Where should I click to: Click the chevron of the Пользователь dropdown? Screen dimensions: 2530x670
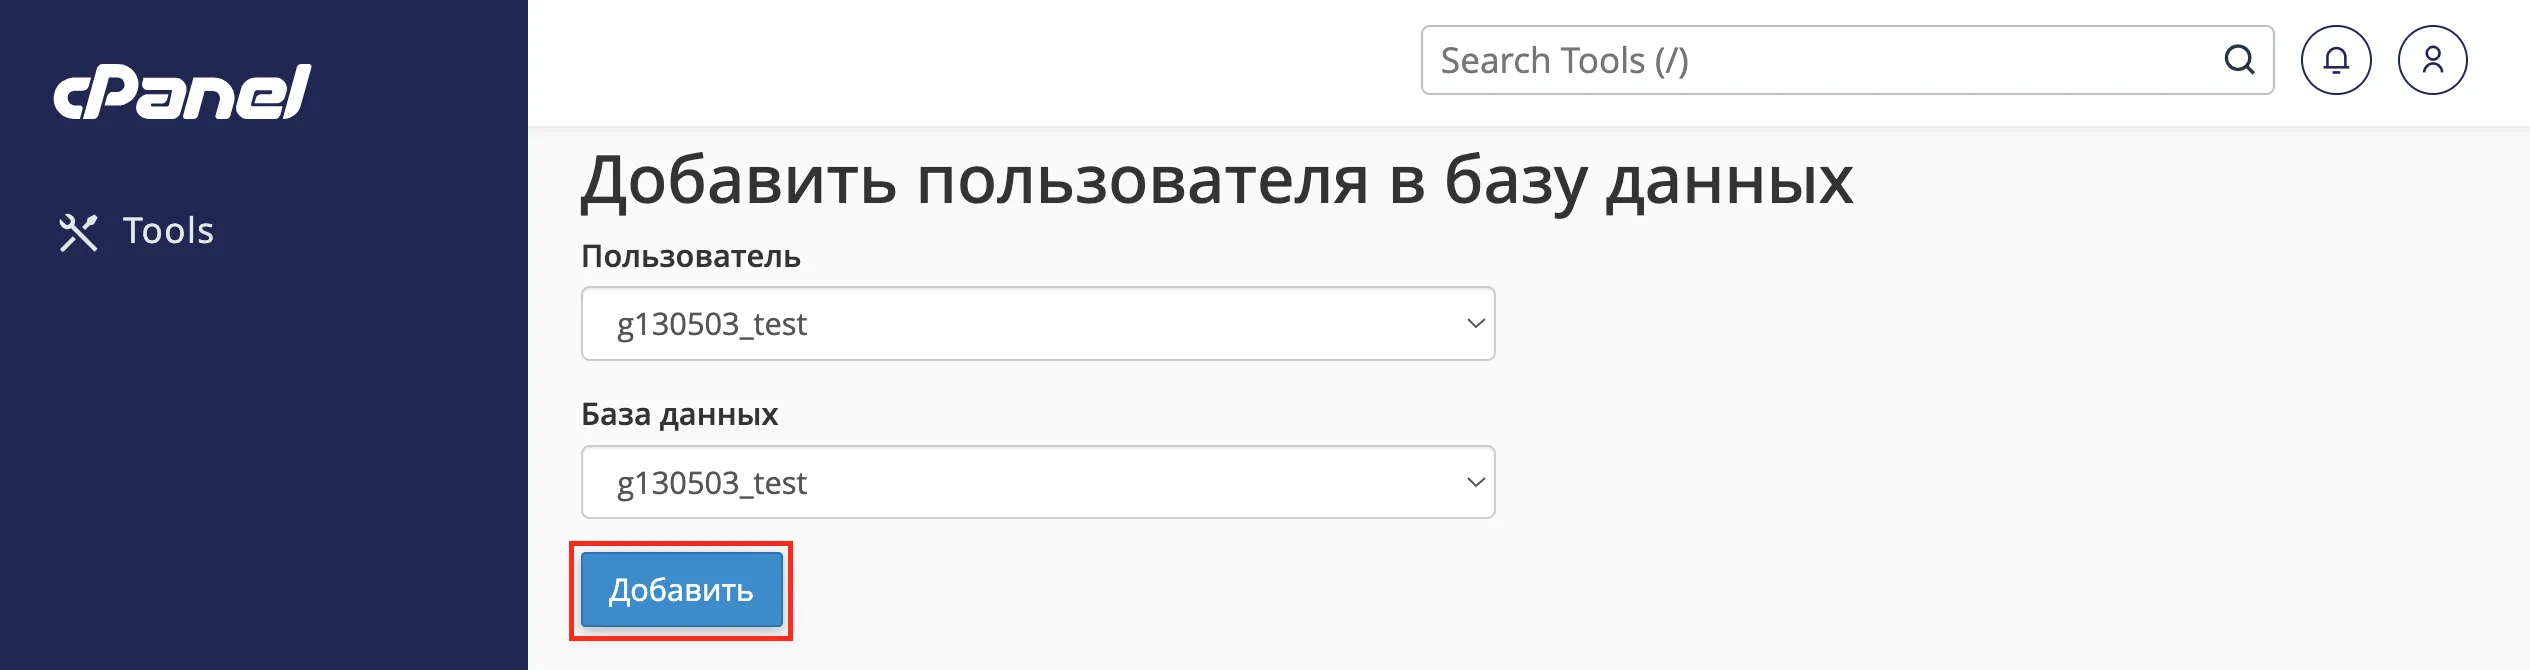click(1474, 323)
